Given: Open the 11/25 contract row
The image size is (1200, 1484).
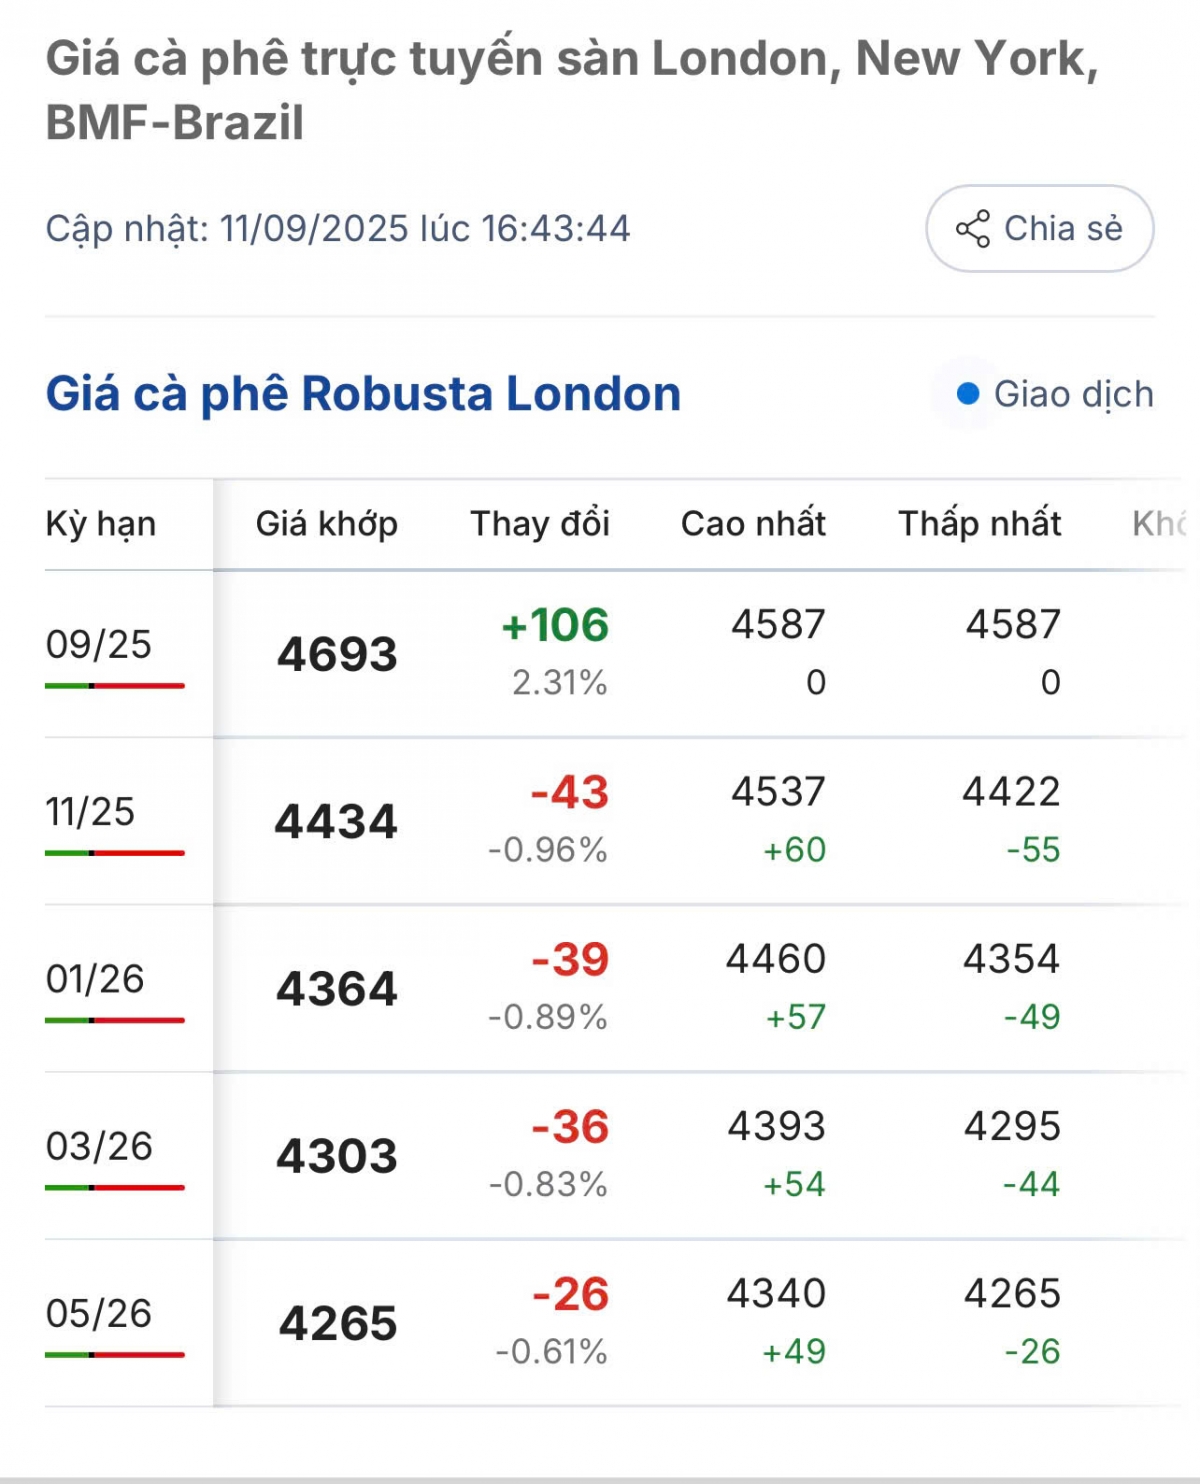Looking at the screenshot, I should 615,821.
